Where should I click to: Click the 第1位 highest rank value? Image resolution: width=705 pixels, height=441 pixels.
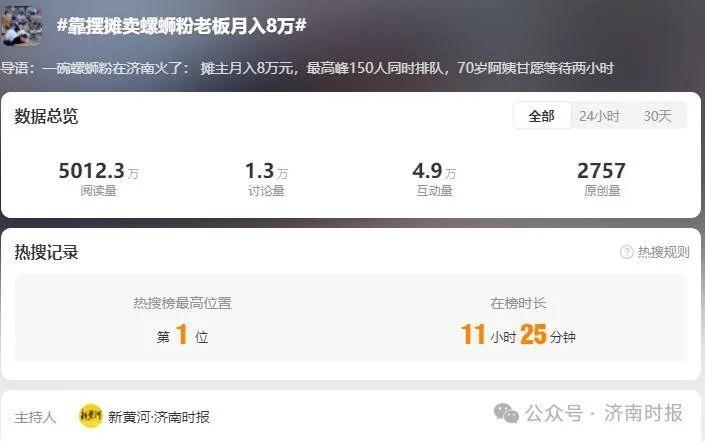coord(183,335)
